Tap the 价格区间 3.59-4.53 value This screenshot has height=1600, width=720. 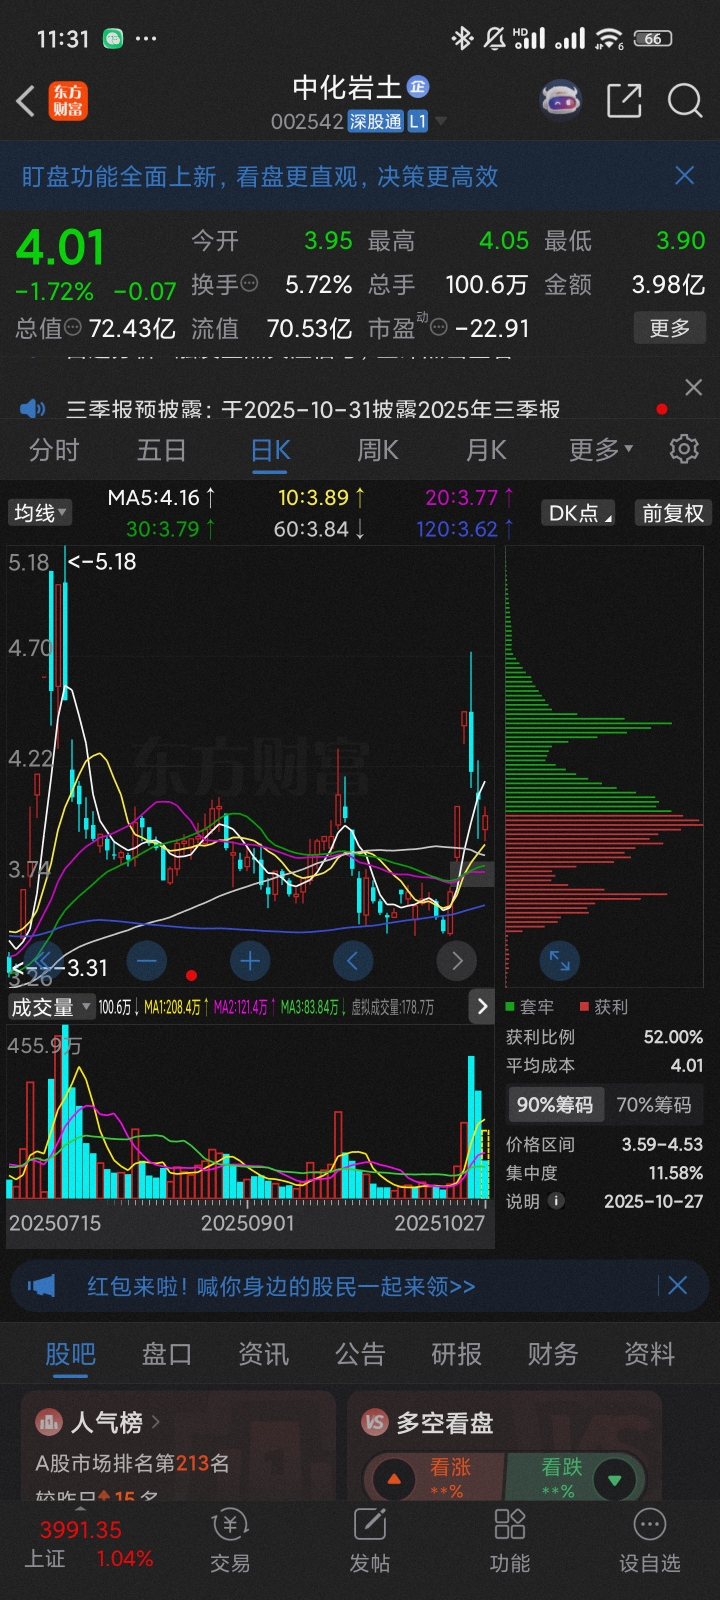pyautogui.click(x=662, y=1144)
